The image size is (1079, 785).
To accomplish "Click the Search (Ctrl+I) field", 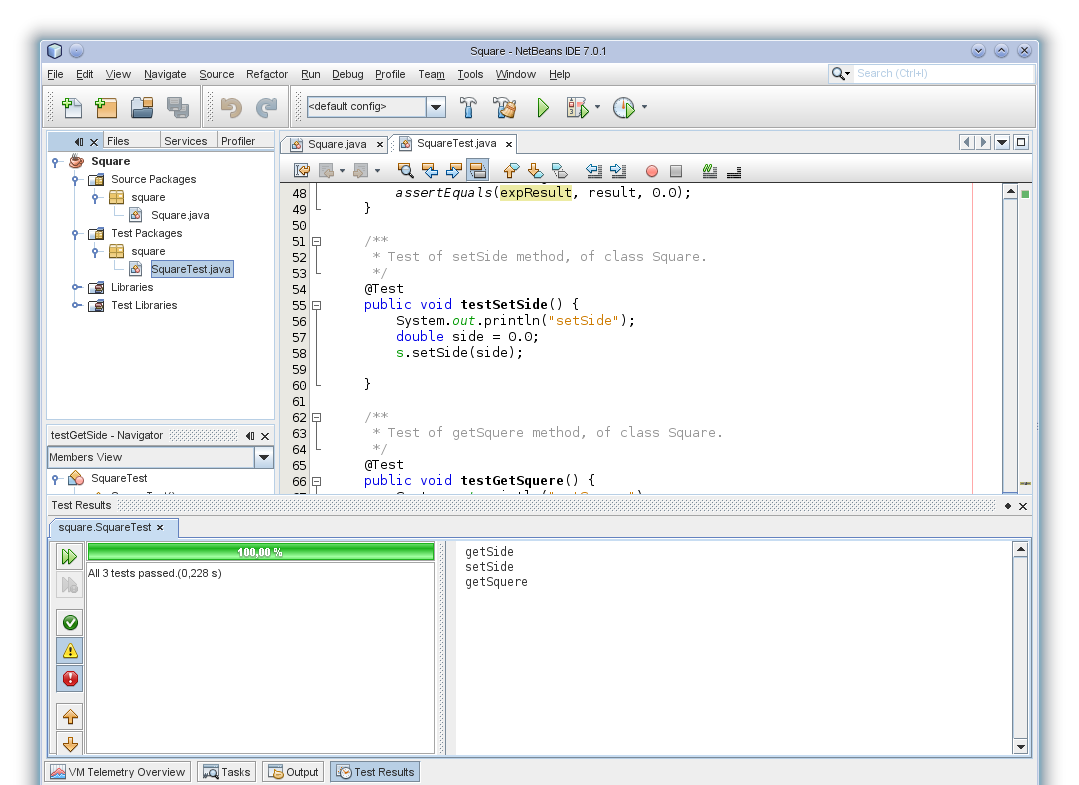I will pos(943,74).
